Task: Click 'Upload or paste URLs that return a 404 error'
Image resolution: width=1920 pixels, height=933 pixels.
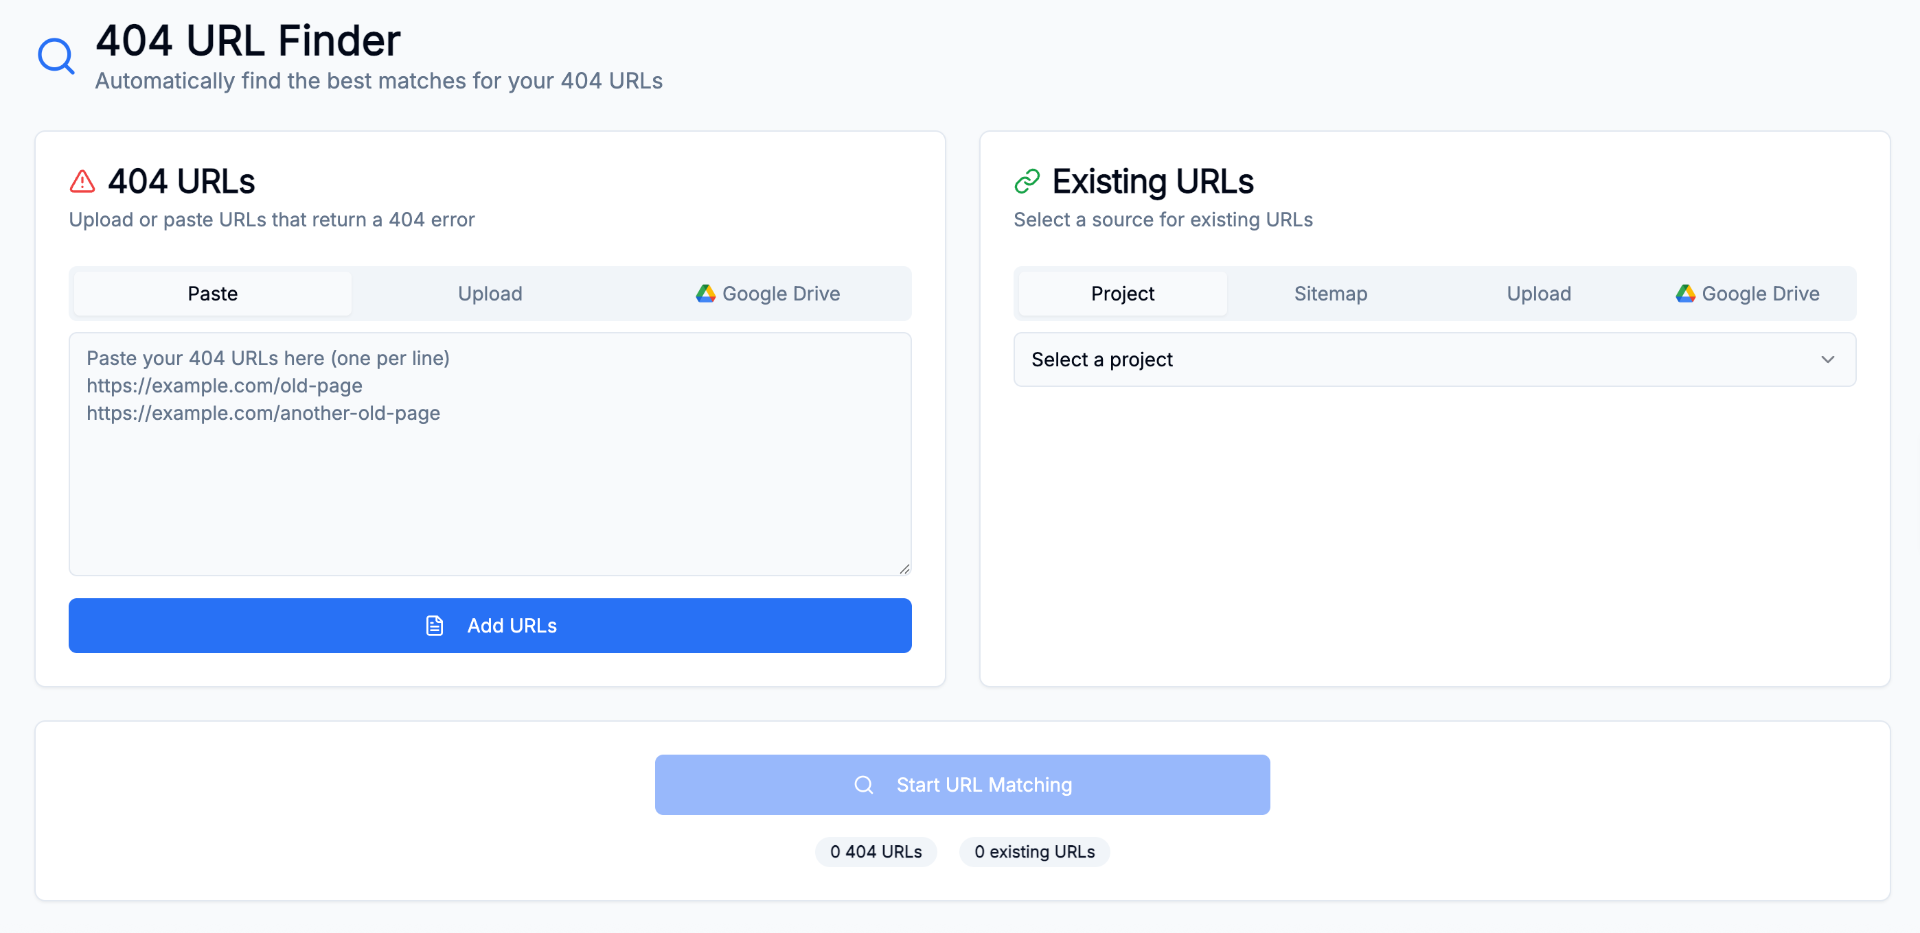Action: tap(272, 220)
